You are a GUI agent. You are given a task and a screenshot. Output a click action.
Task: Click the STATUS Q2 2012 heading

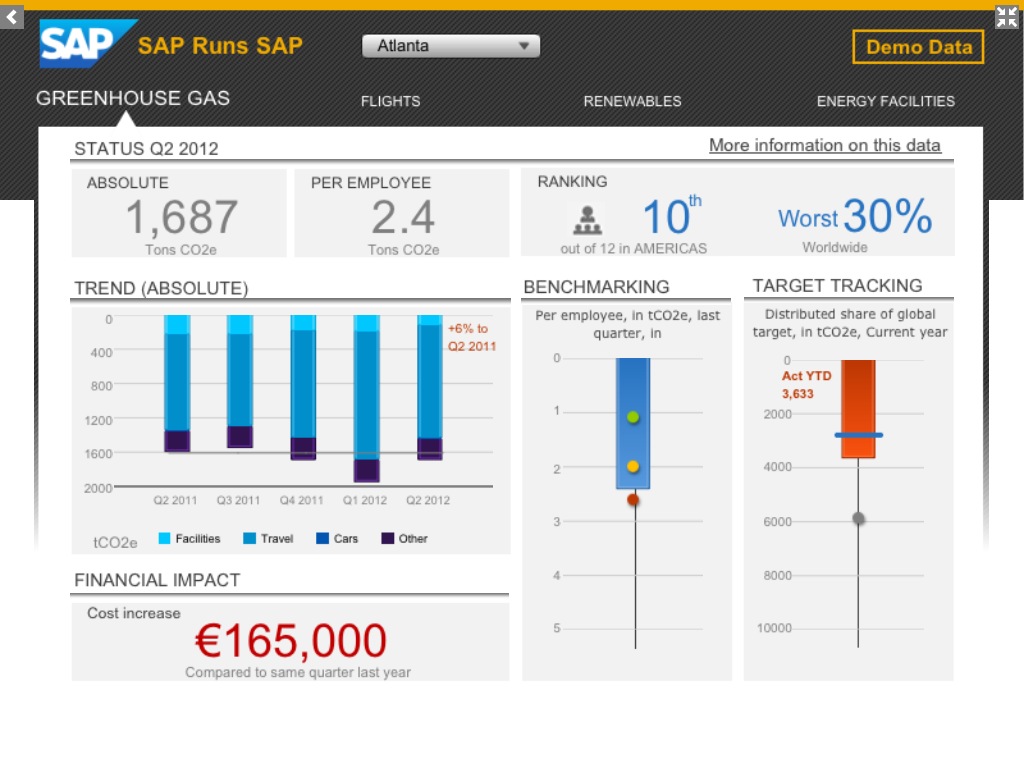pos(146,149)
